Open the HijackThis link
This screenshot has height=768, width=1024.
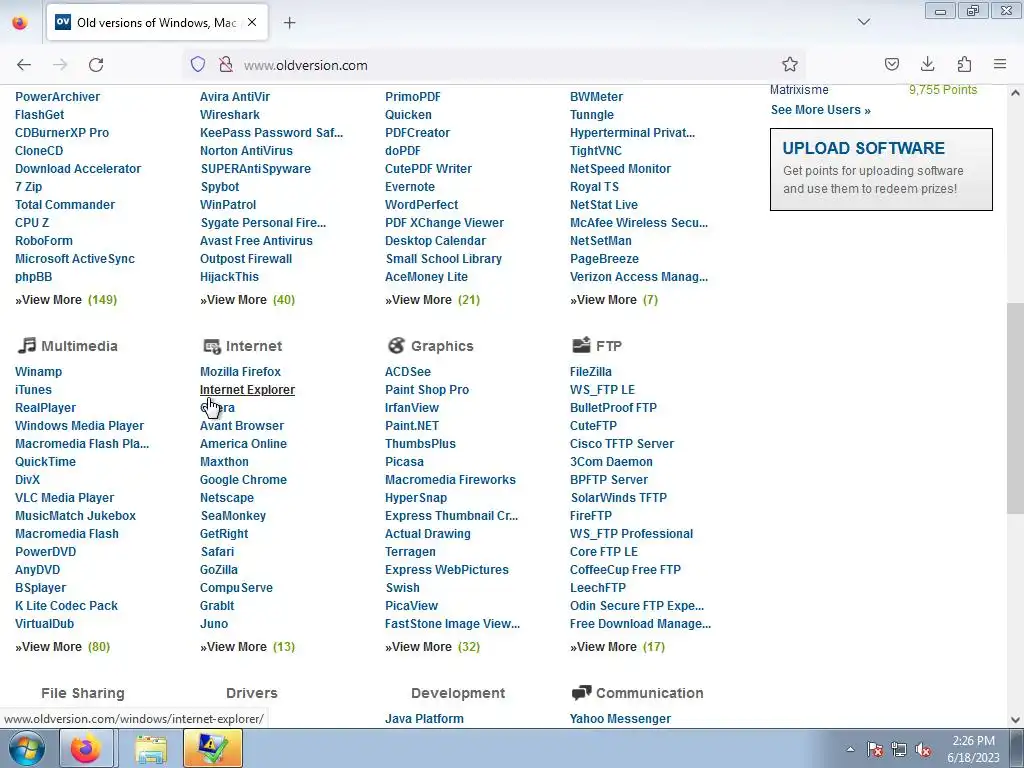click(x=229, y=276)
